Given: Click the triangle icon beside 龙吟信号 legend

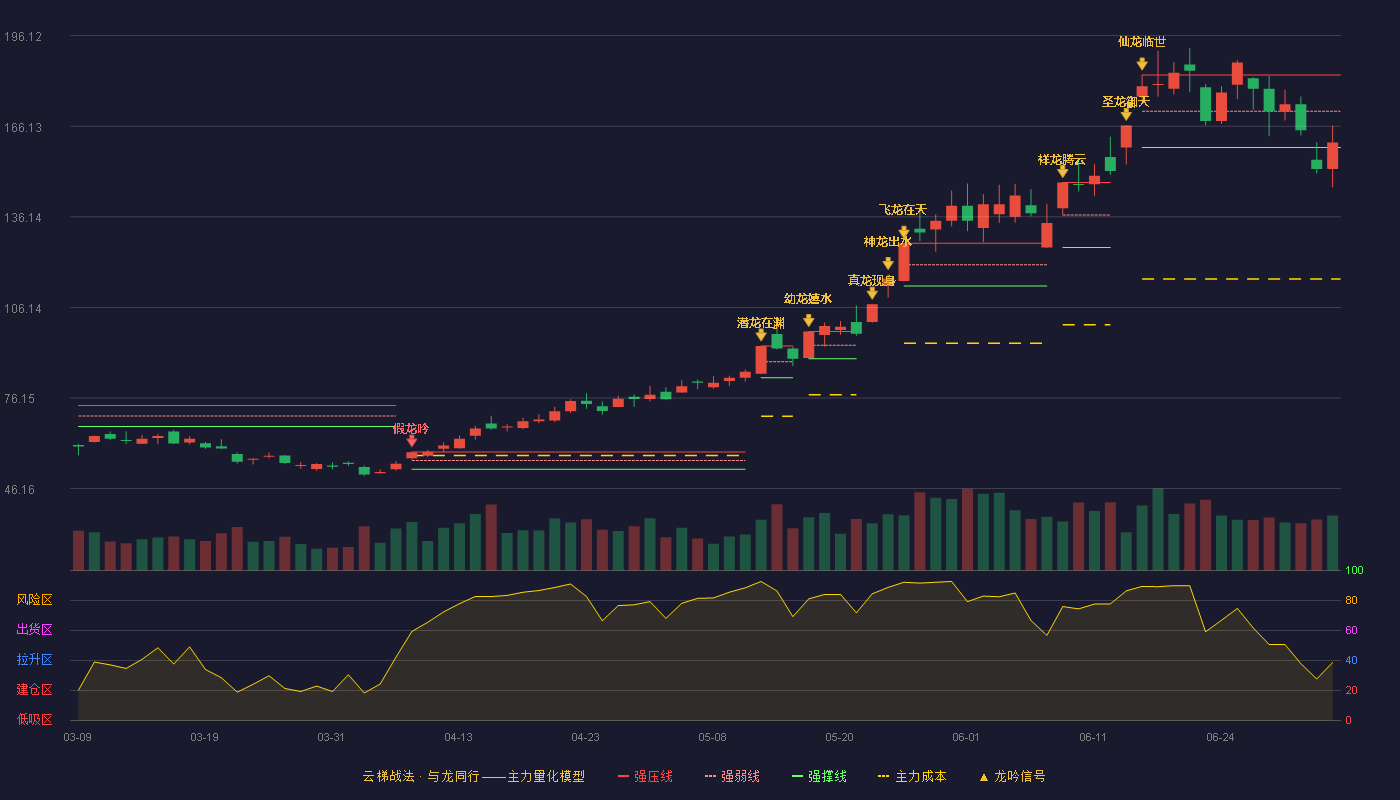Looking at the screenshot, I should [x=983, y=777].
